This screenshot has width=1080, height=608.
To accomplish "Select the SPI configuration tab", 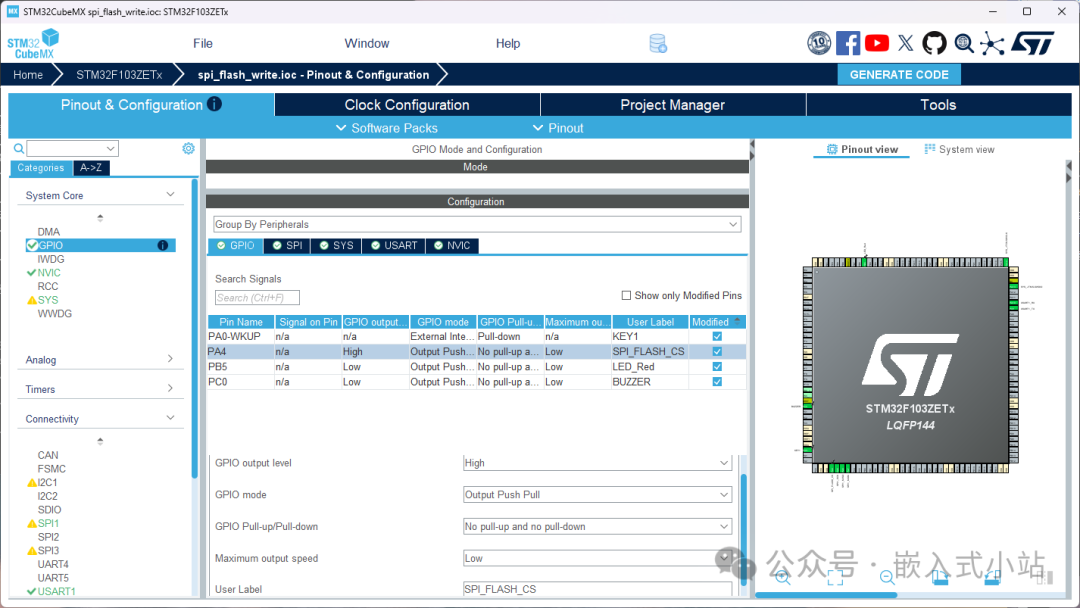I will click(287, 246).
